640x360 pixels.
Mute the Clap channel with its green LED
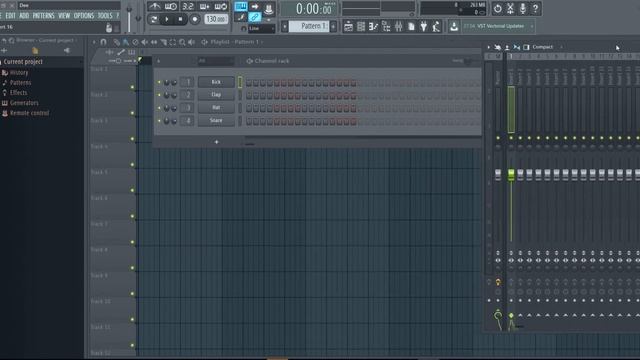(159, 95)
